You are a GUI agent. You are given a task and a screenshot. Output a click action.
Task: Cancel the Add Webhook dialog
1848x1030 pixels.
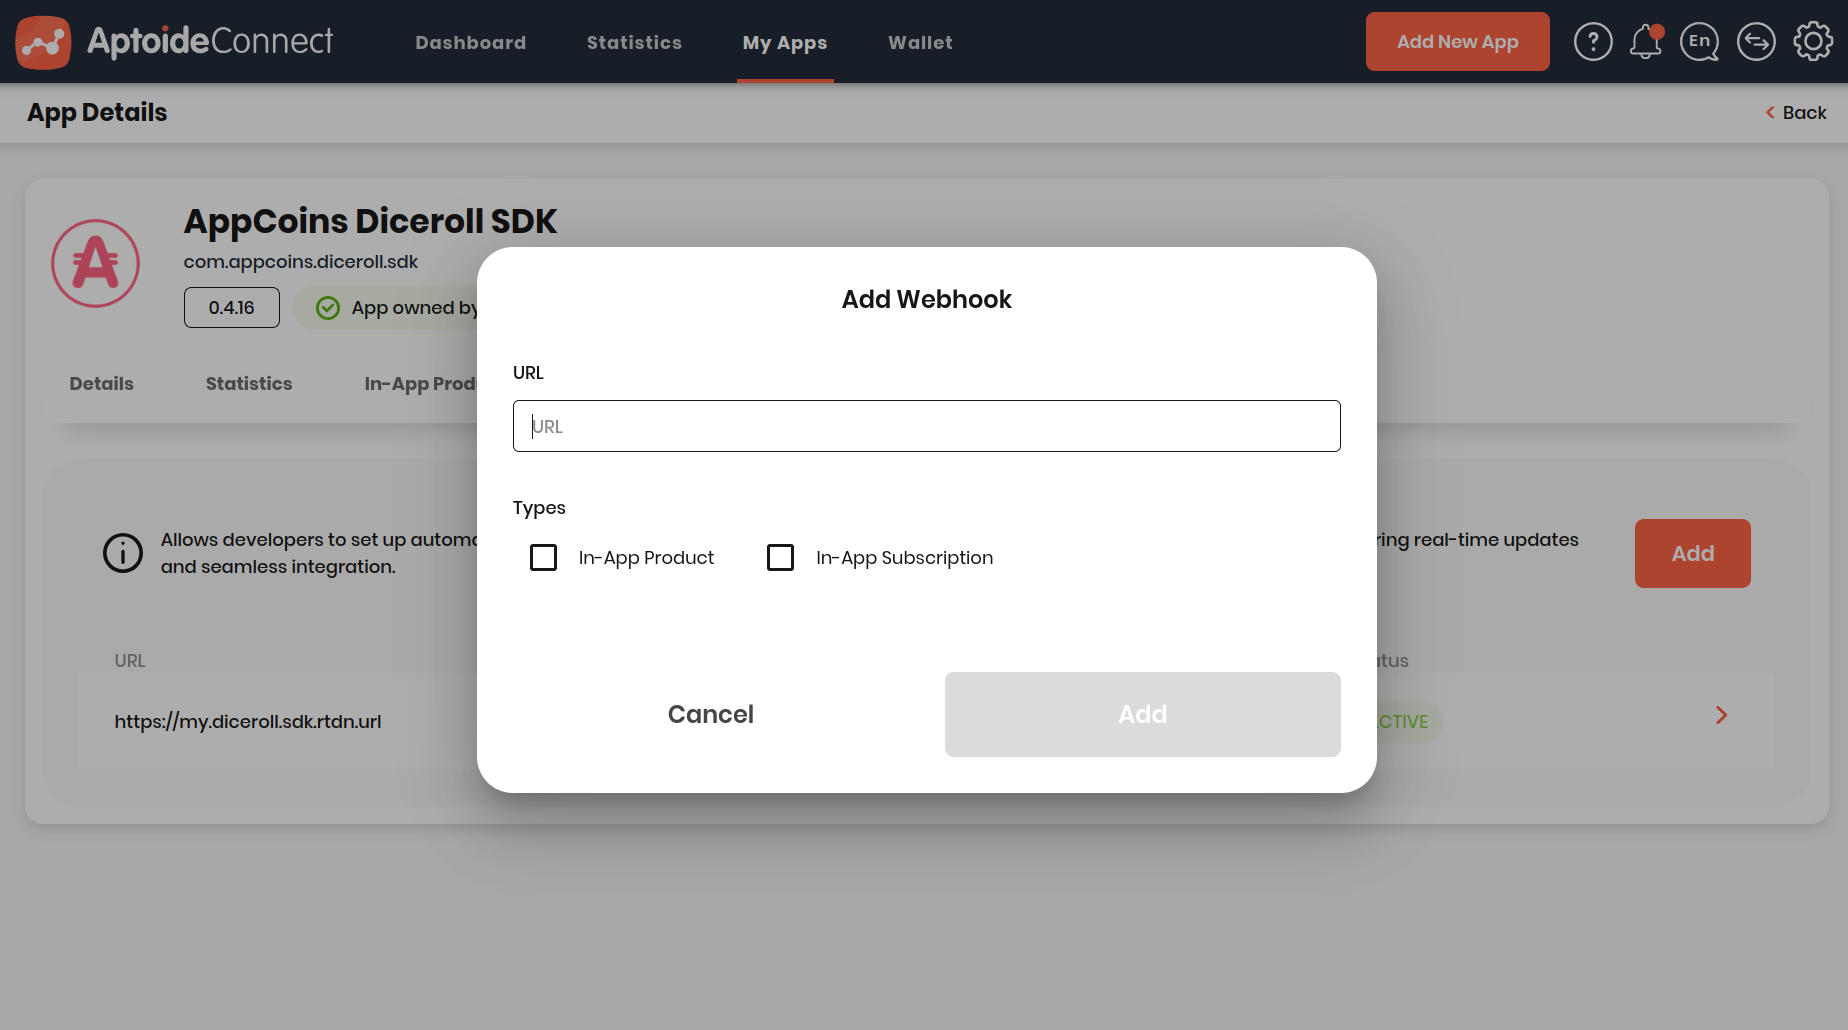[710, 714]
